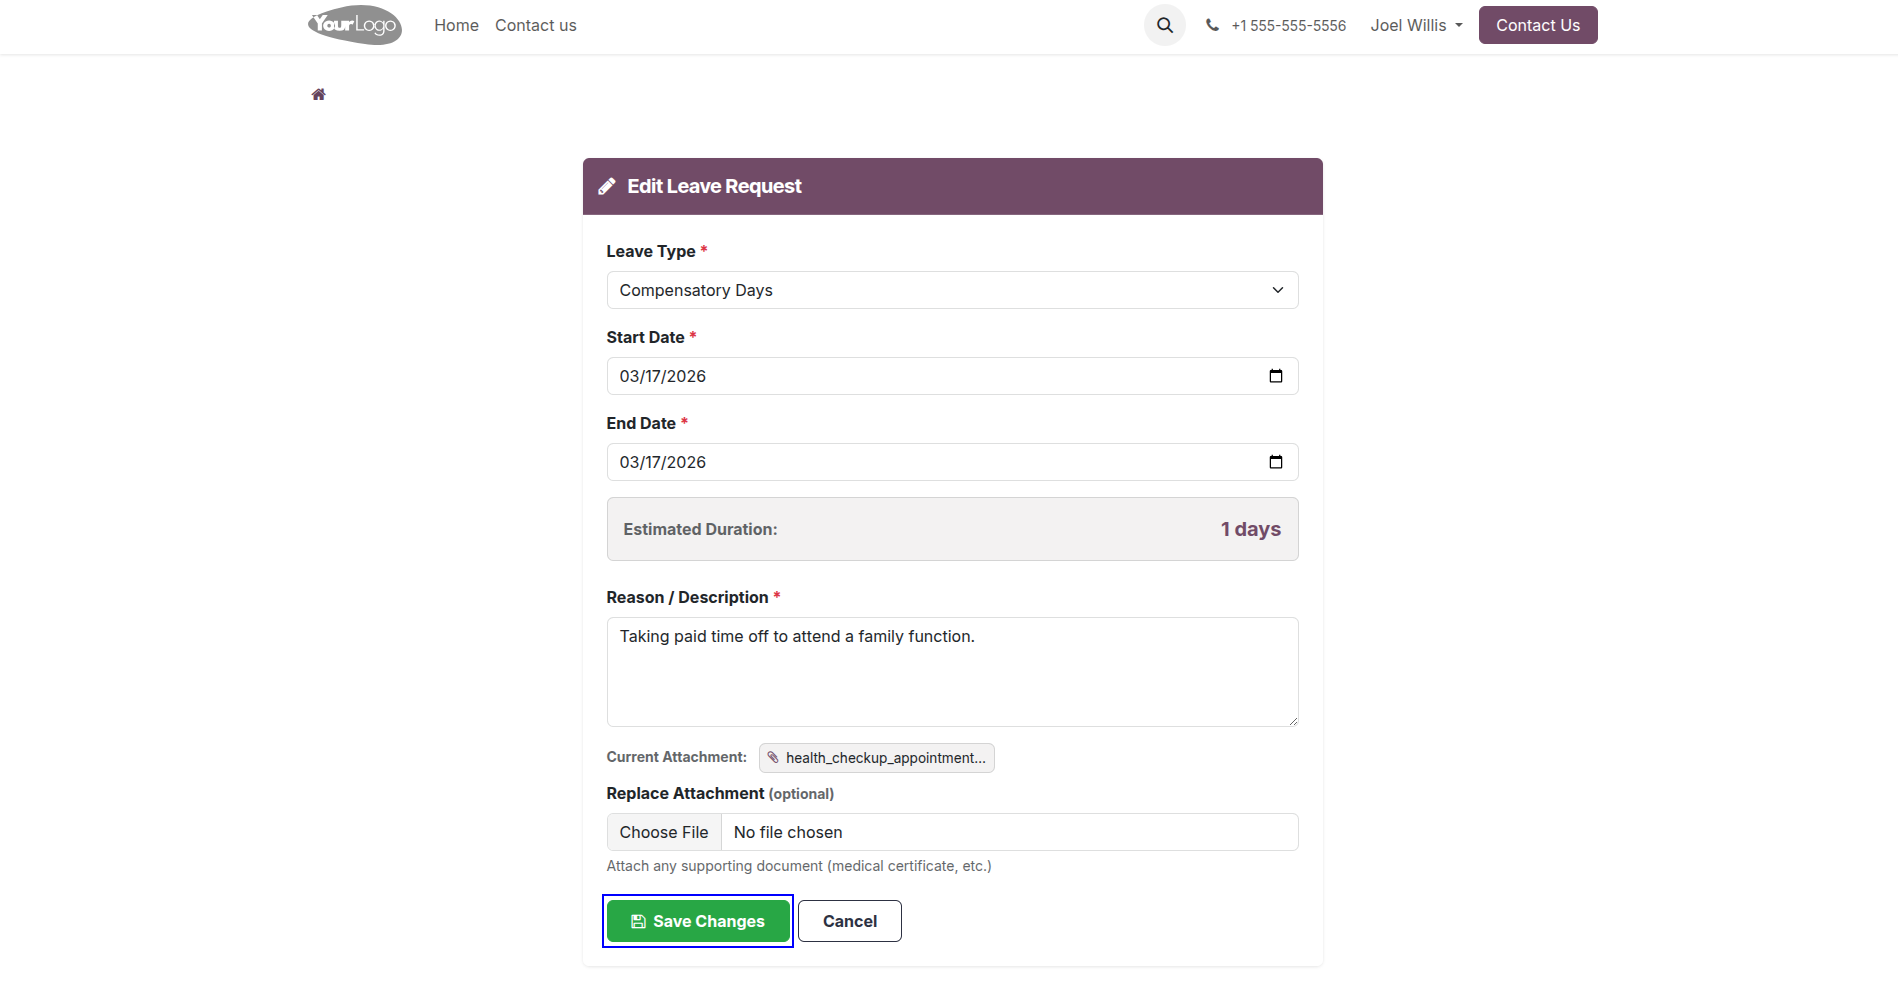This screenshot has height=989, width=1898.
Task: Open Start Date calendar picker icon
Action: (x=1276, y=376)
